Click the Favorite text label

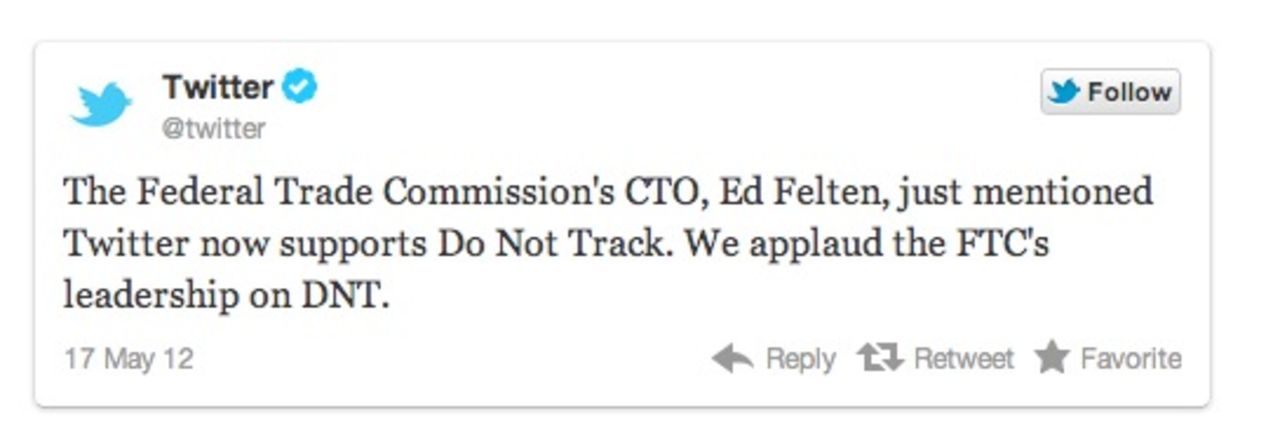pos(1130,358)
